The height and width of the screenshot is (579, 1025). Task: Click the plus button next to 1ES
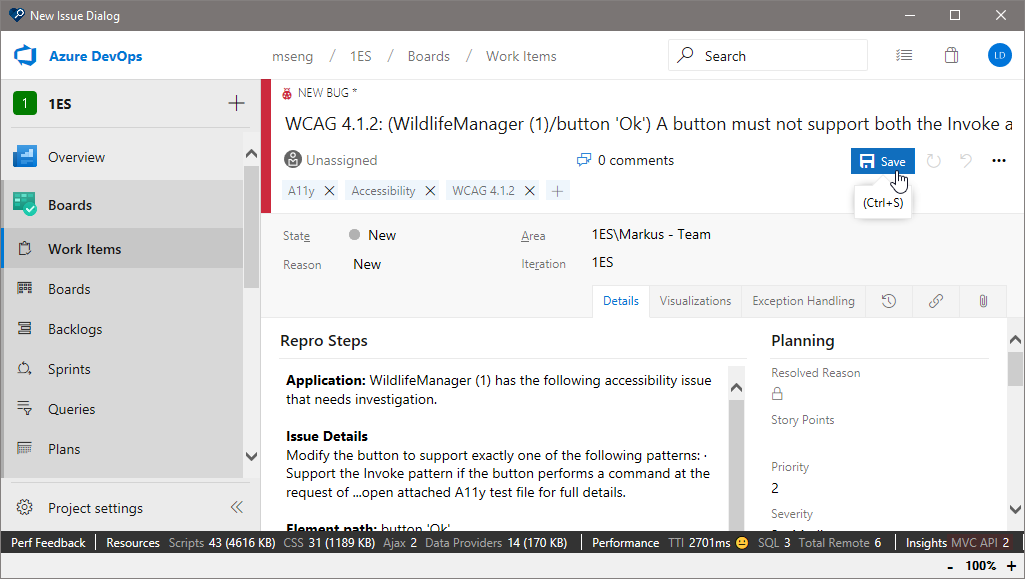[236, 103]
